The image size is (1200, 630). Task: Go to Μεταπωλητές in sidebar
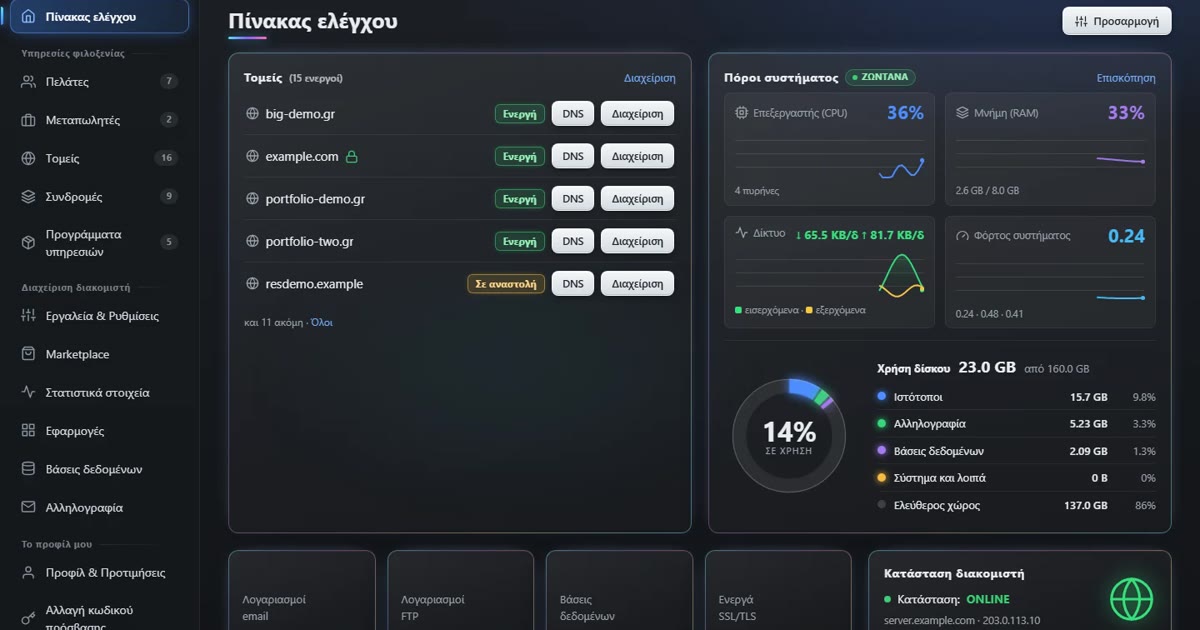99,120
